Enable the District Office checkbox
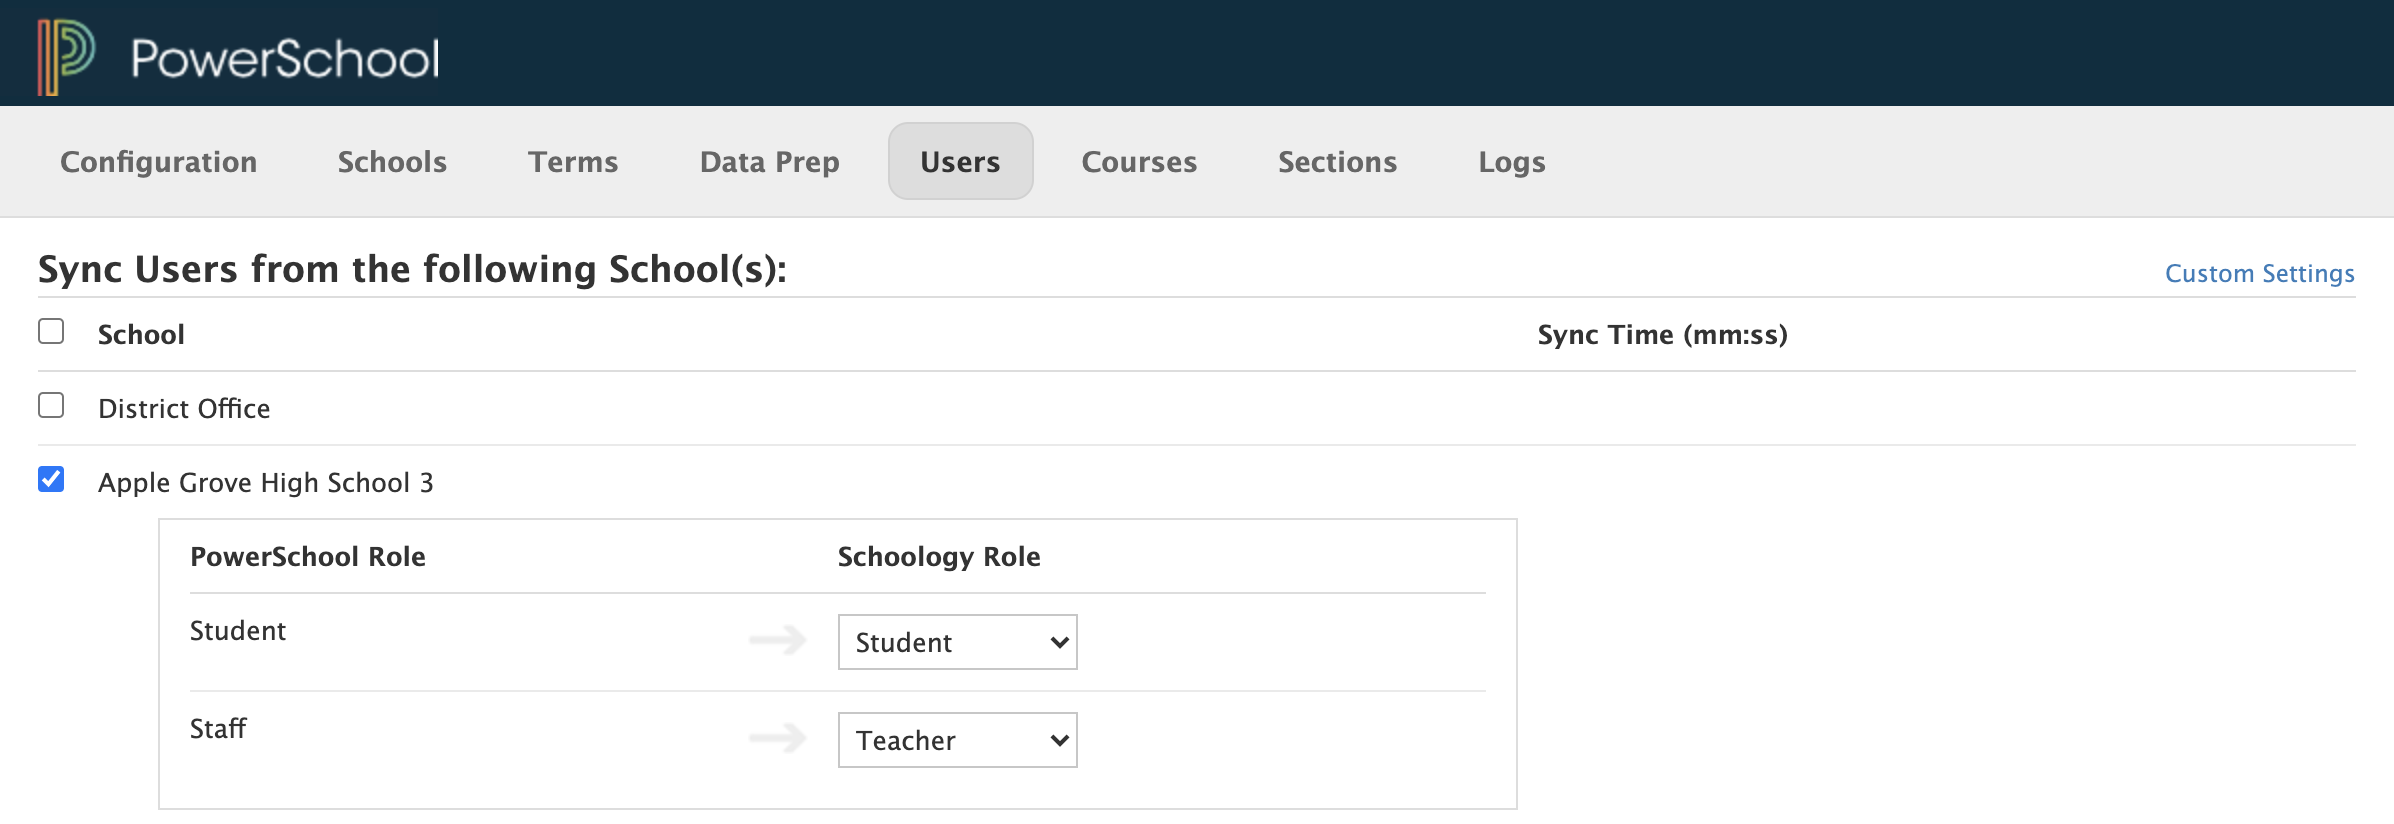The image size is (2394, 824). pos(51,405)
